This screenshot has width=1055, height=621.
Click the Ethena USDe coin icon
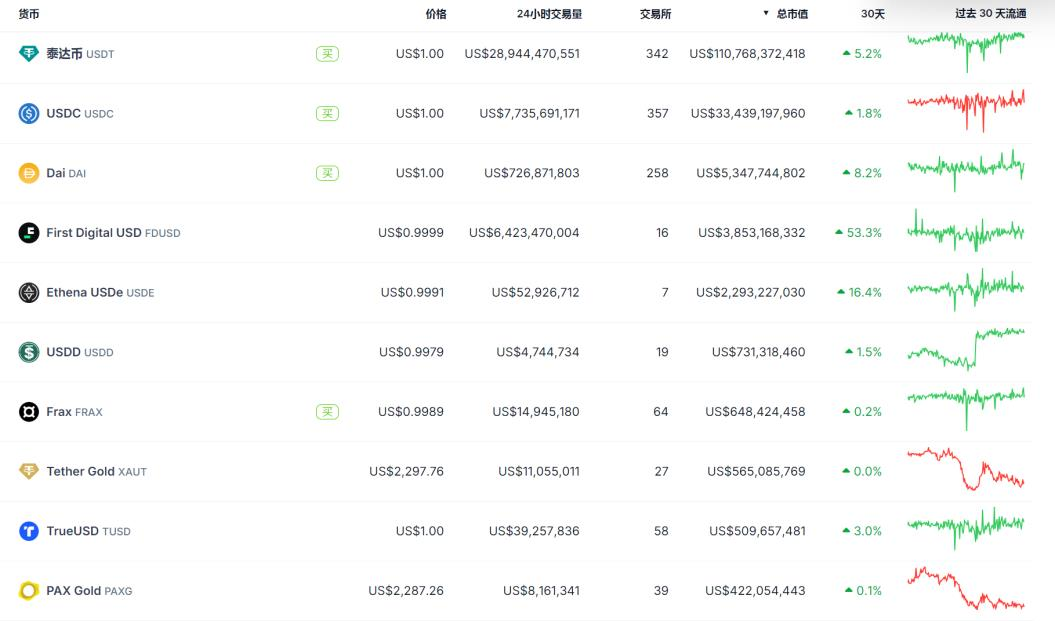coord(29,292)
